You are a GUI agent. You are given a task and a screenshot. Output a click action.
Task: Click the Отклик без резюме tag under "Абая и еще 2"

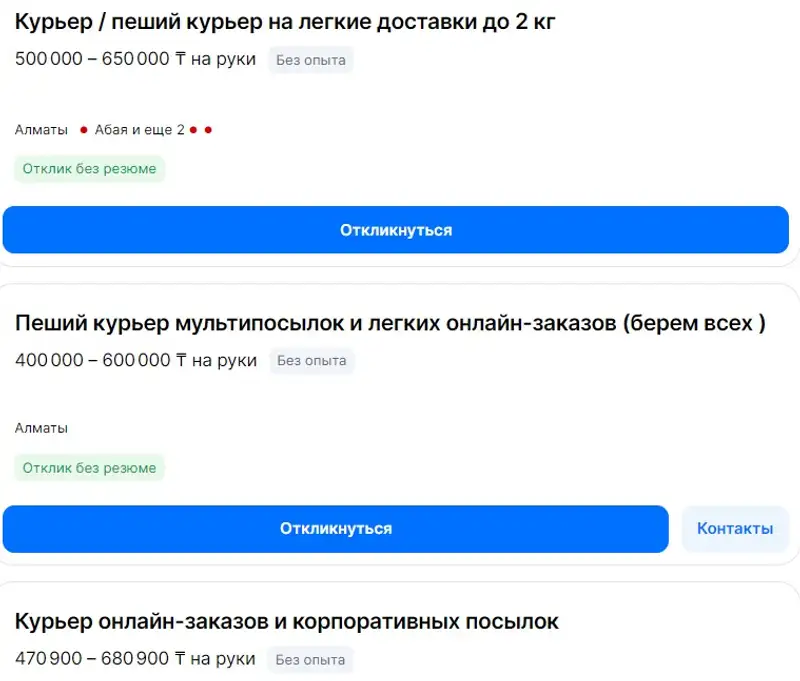coord(89,169)
